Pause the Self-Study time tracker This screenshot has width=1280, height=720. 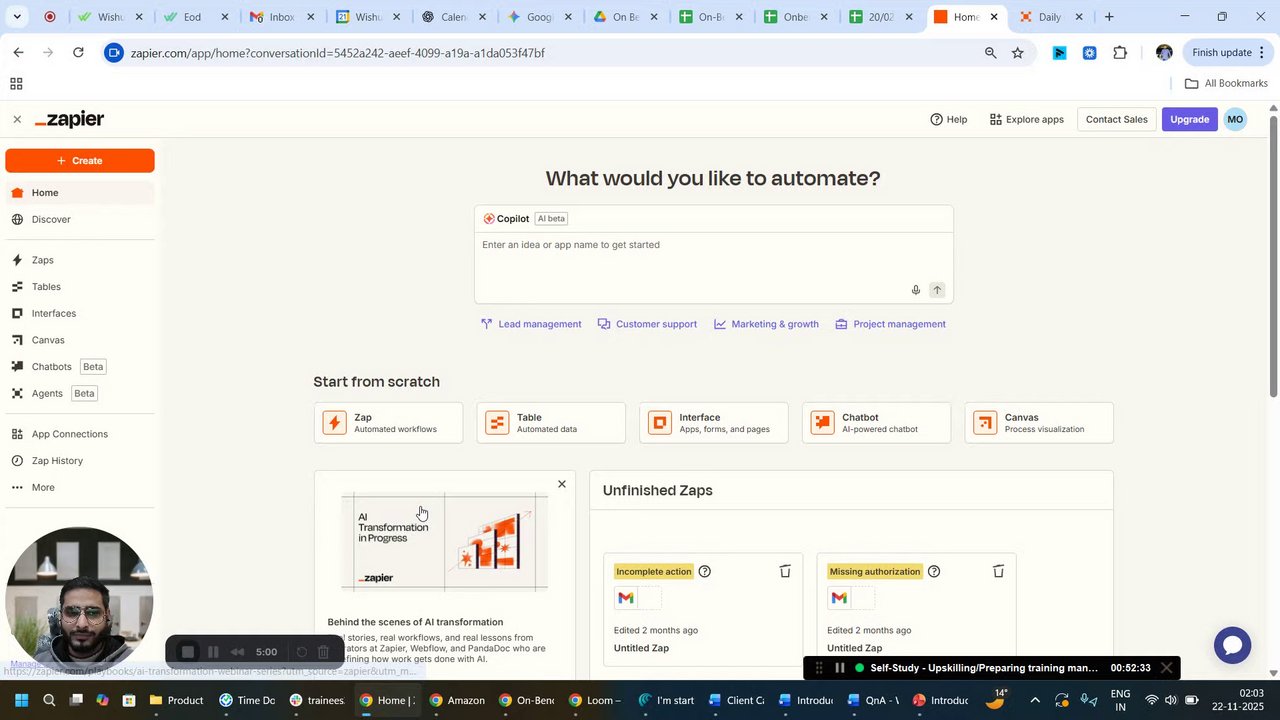(x=840, y=668)
